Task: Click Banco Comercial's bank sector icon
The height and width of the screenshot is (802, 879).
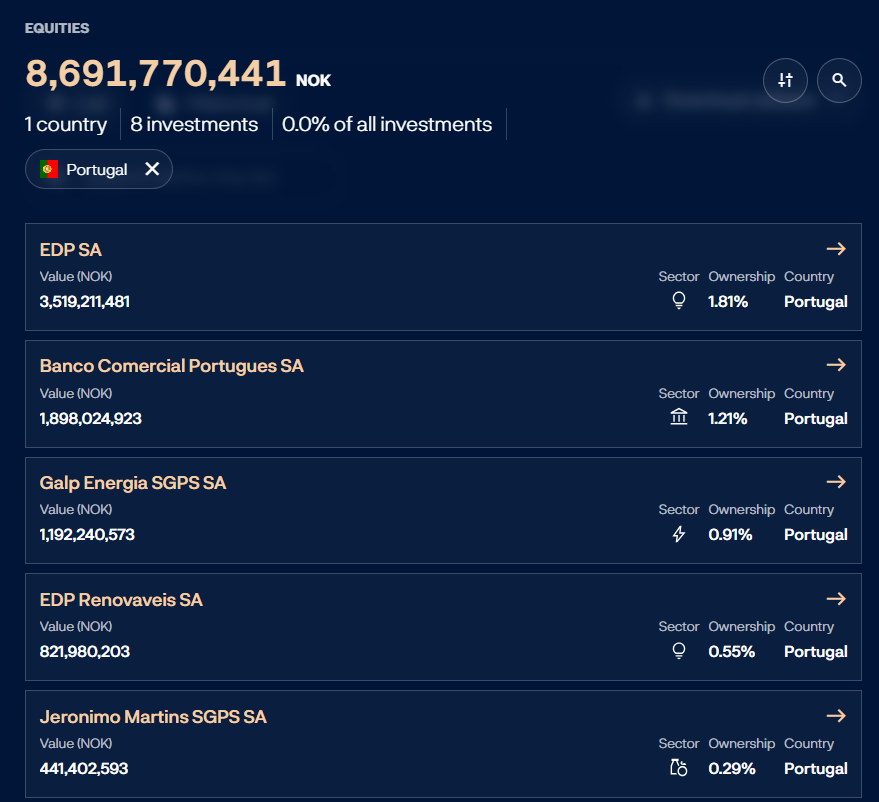Action: click(x=679, y=418)
